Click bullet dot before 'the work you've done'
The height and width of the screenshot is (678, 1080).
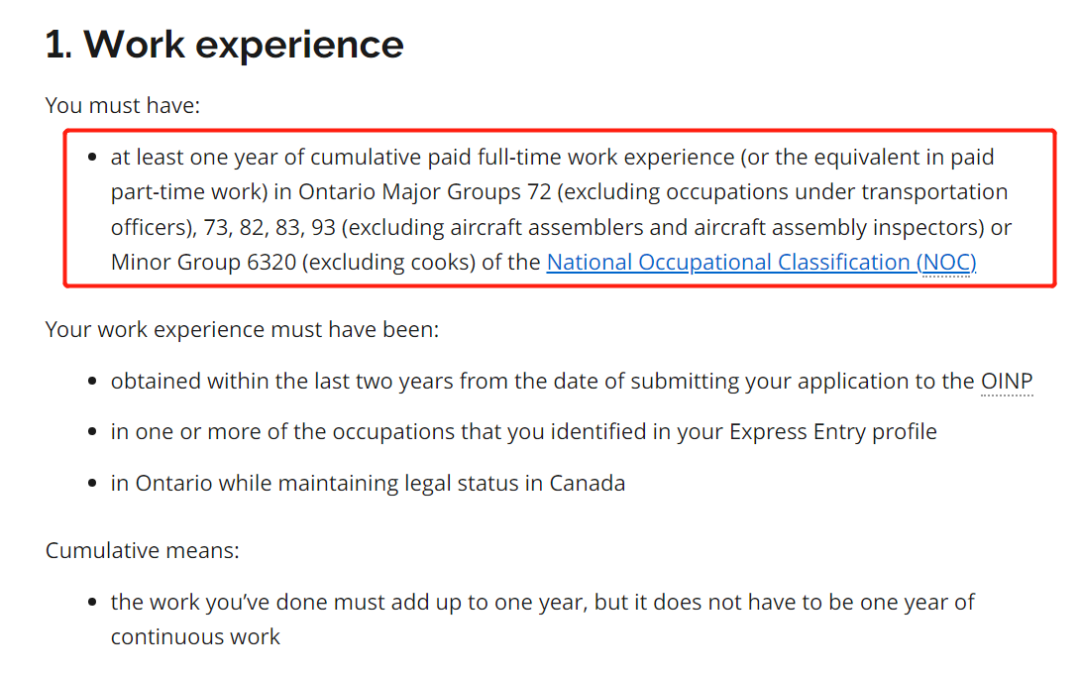92,603
